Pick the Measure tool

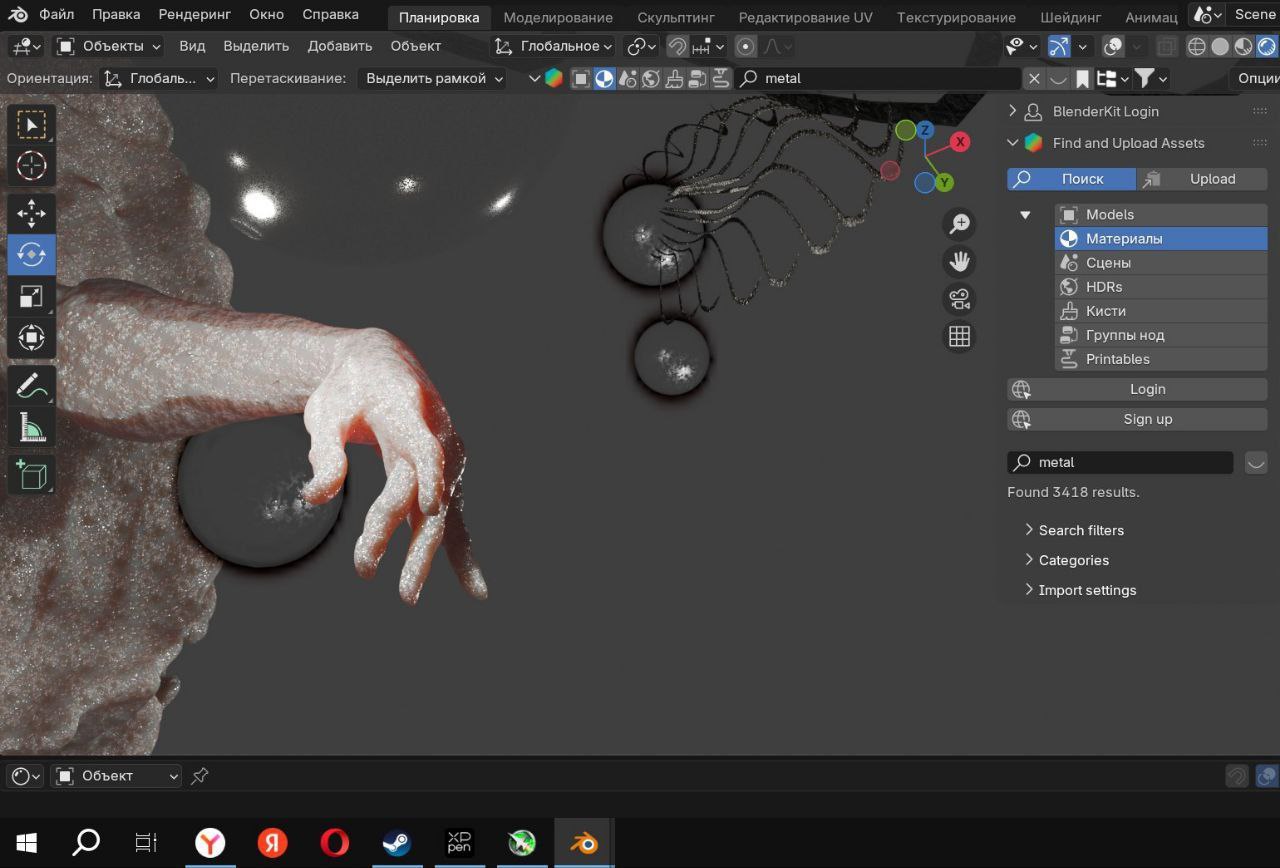pos(31,428)
